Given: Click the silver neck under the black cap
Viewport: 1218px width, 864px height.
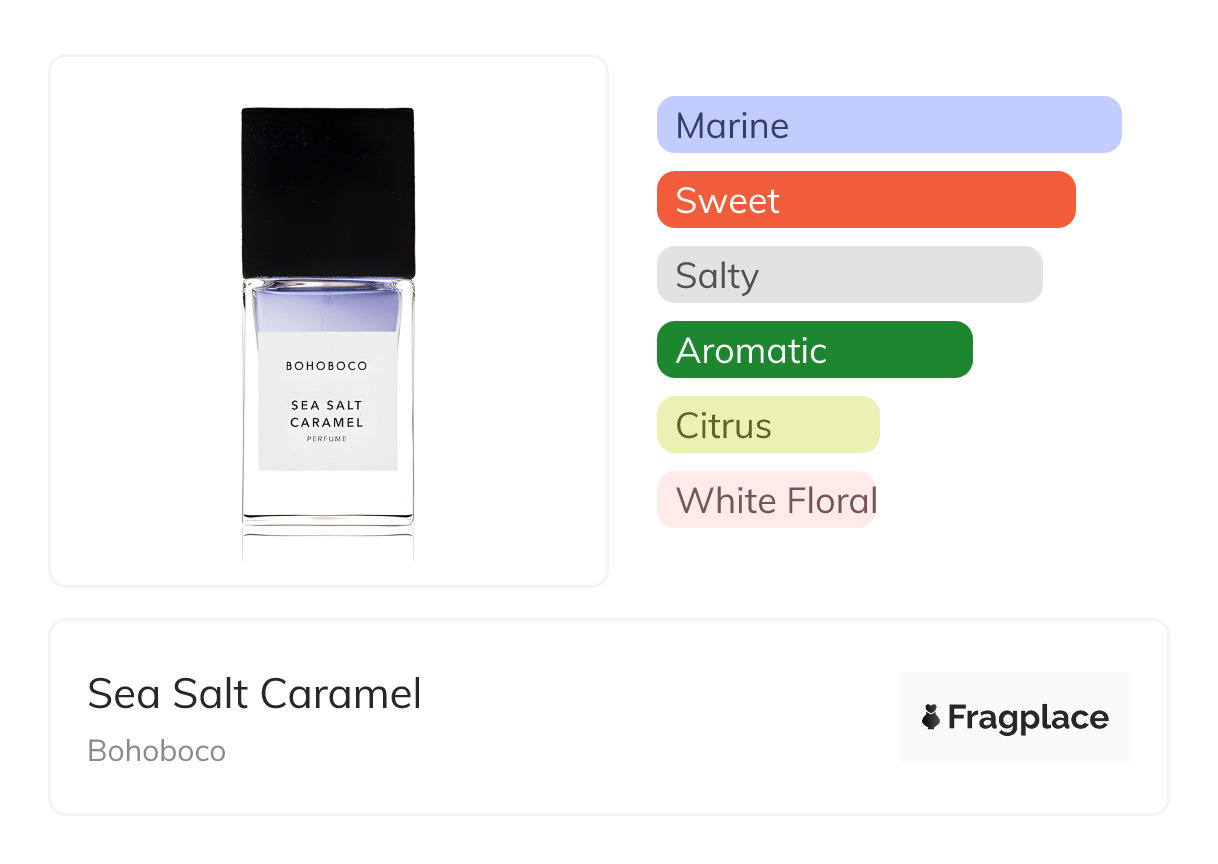Looking at the screenshot, I should [x=327, y=284].
